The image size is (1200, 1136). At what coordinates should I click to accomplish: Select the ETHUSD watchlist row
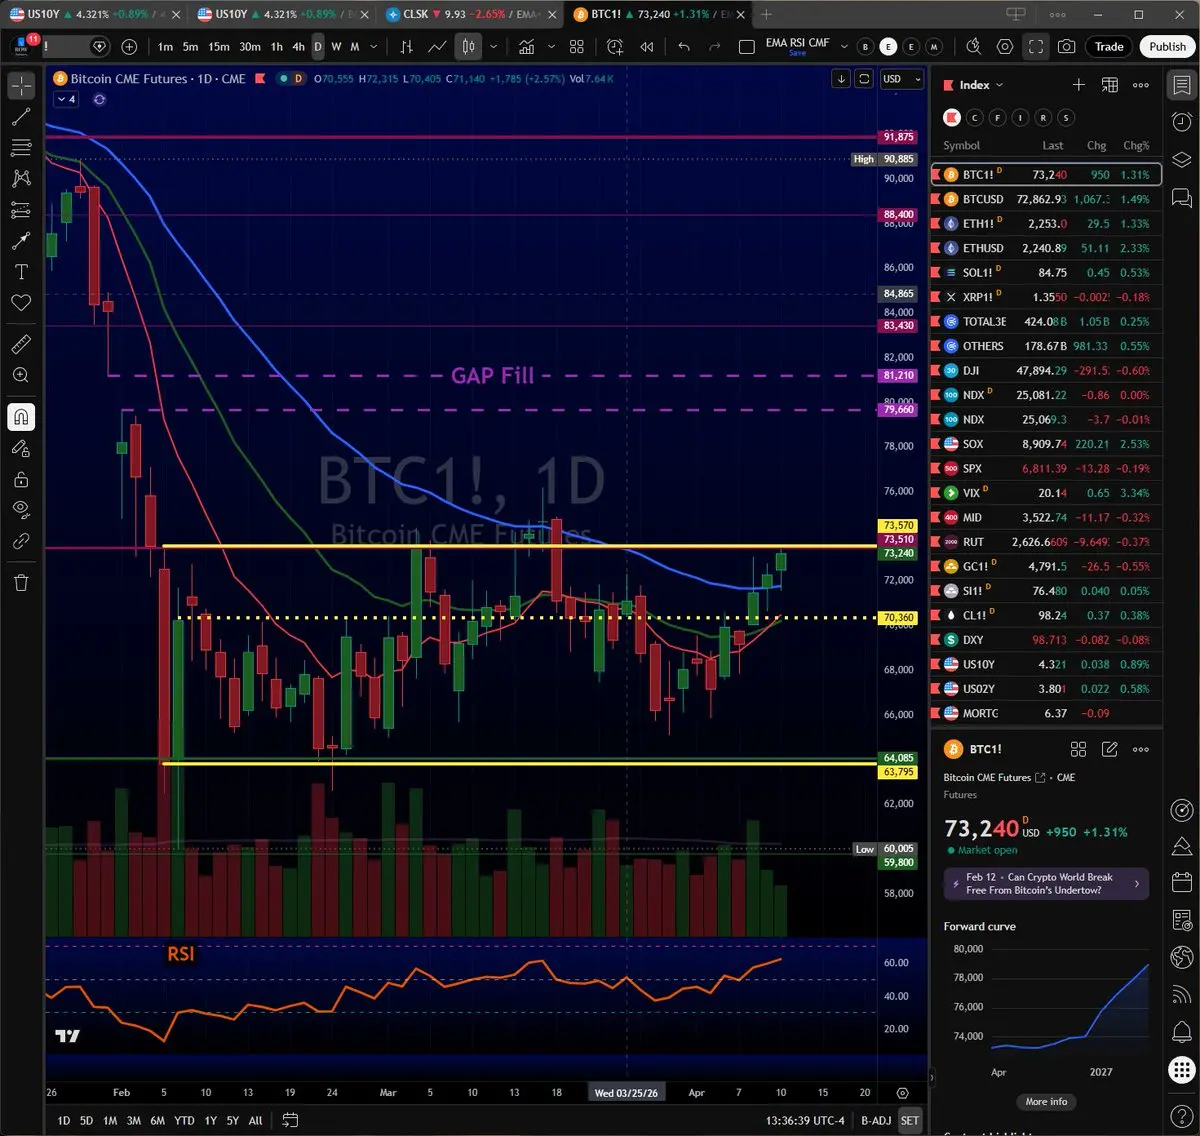point(1046,248)
